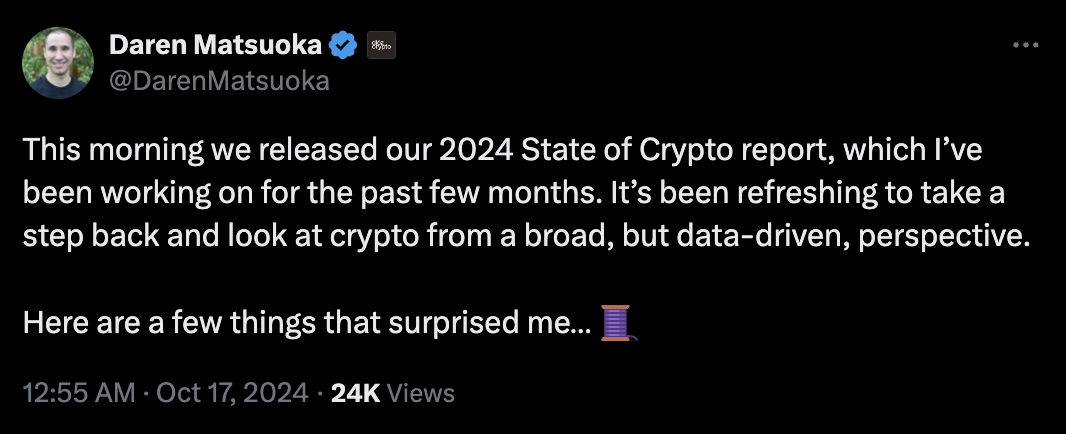Screen dimensions: 1066x434
Task: Click the words "surprised me"
Action: [517, 322]
